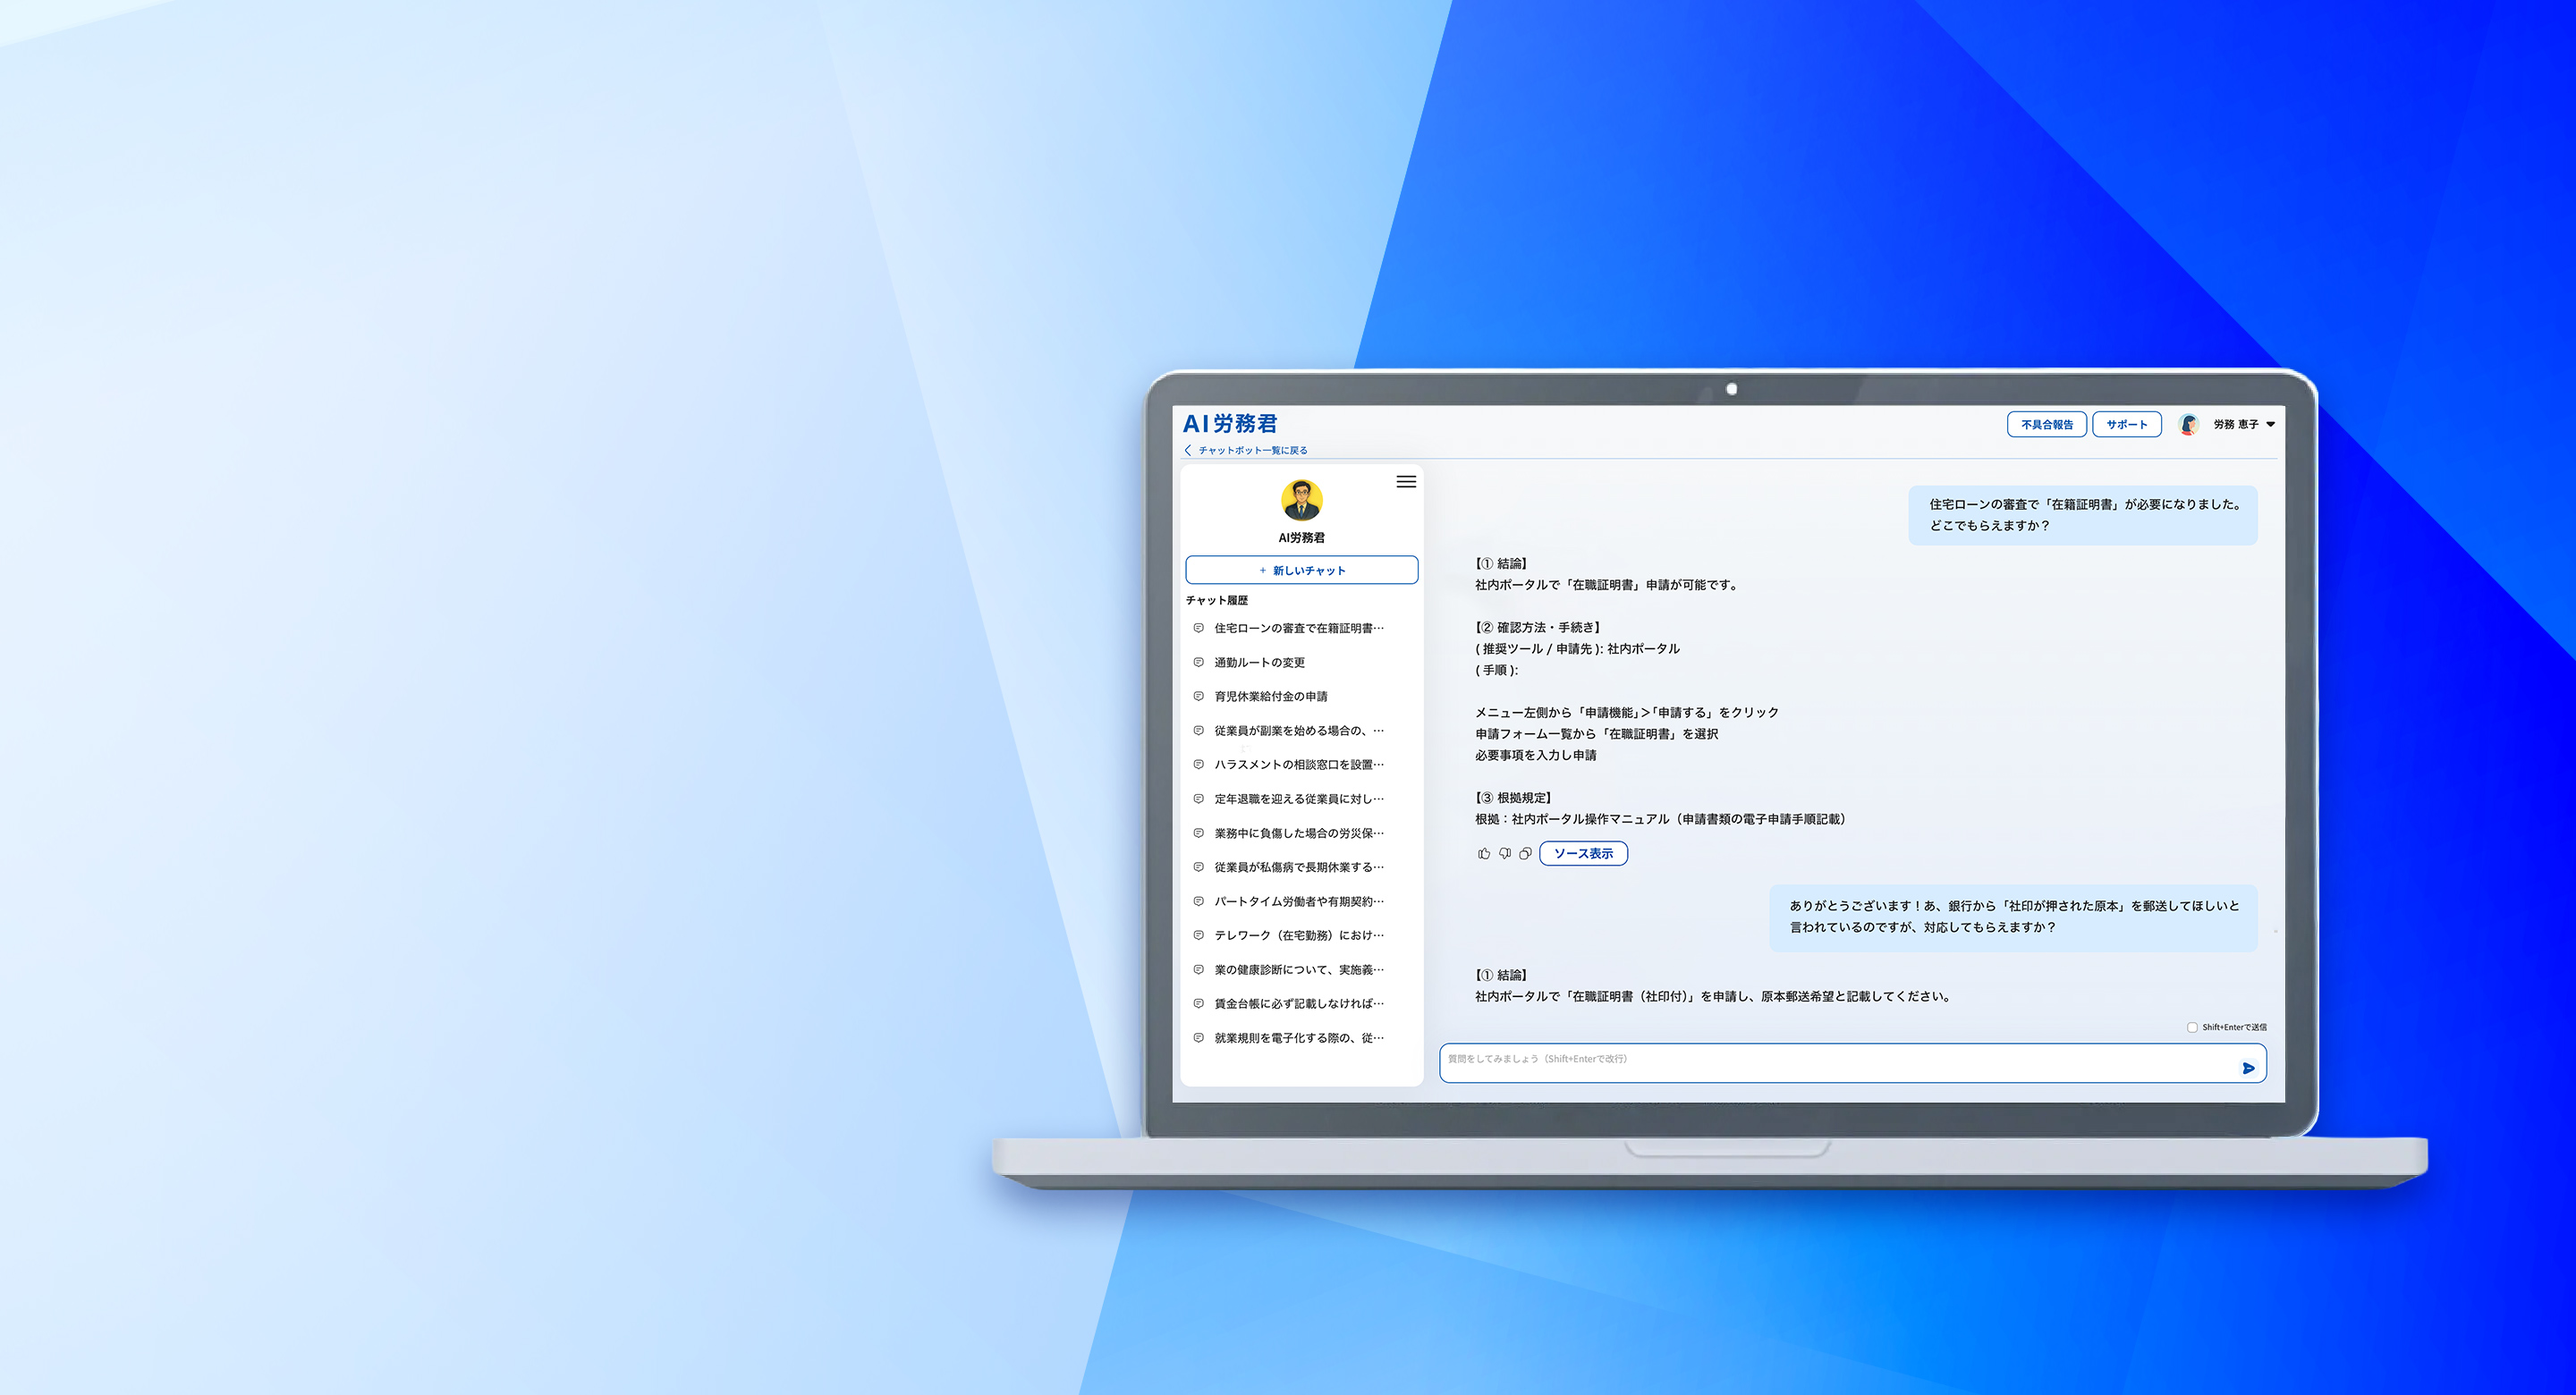Send the message with the paper plane icon

(x=2248, y=1068)
